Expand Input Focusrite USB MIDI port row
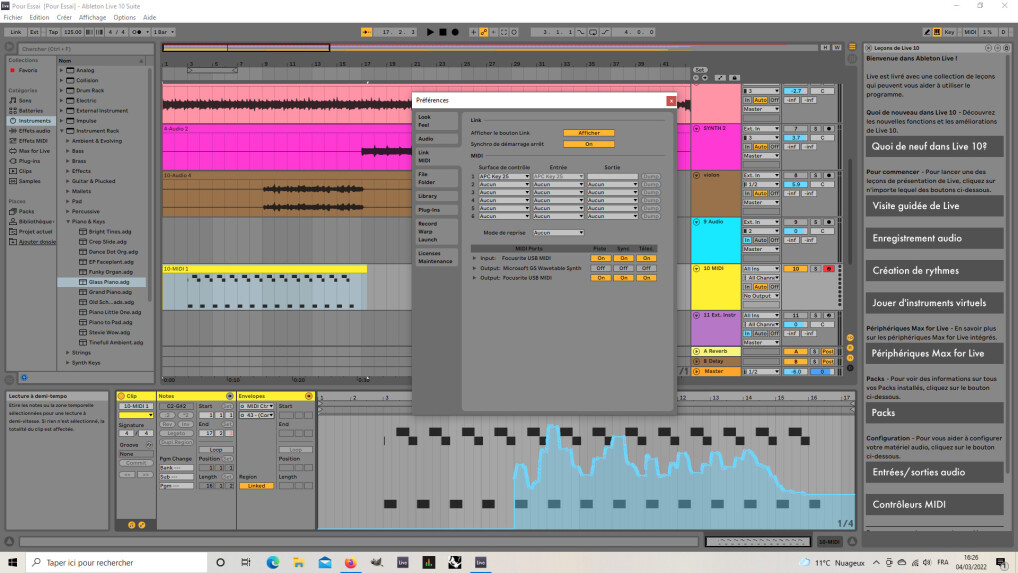Screen dimensions: 1018x573 474,258
